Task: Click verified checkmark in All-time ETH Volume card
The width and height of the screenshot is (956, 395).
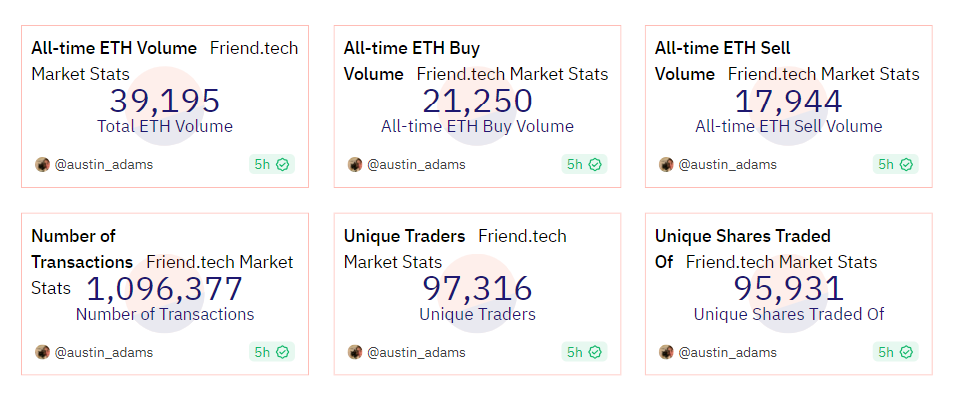Action: click(282, 165)
